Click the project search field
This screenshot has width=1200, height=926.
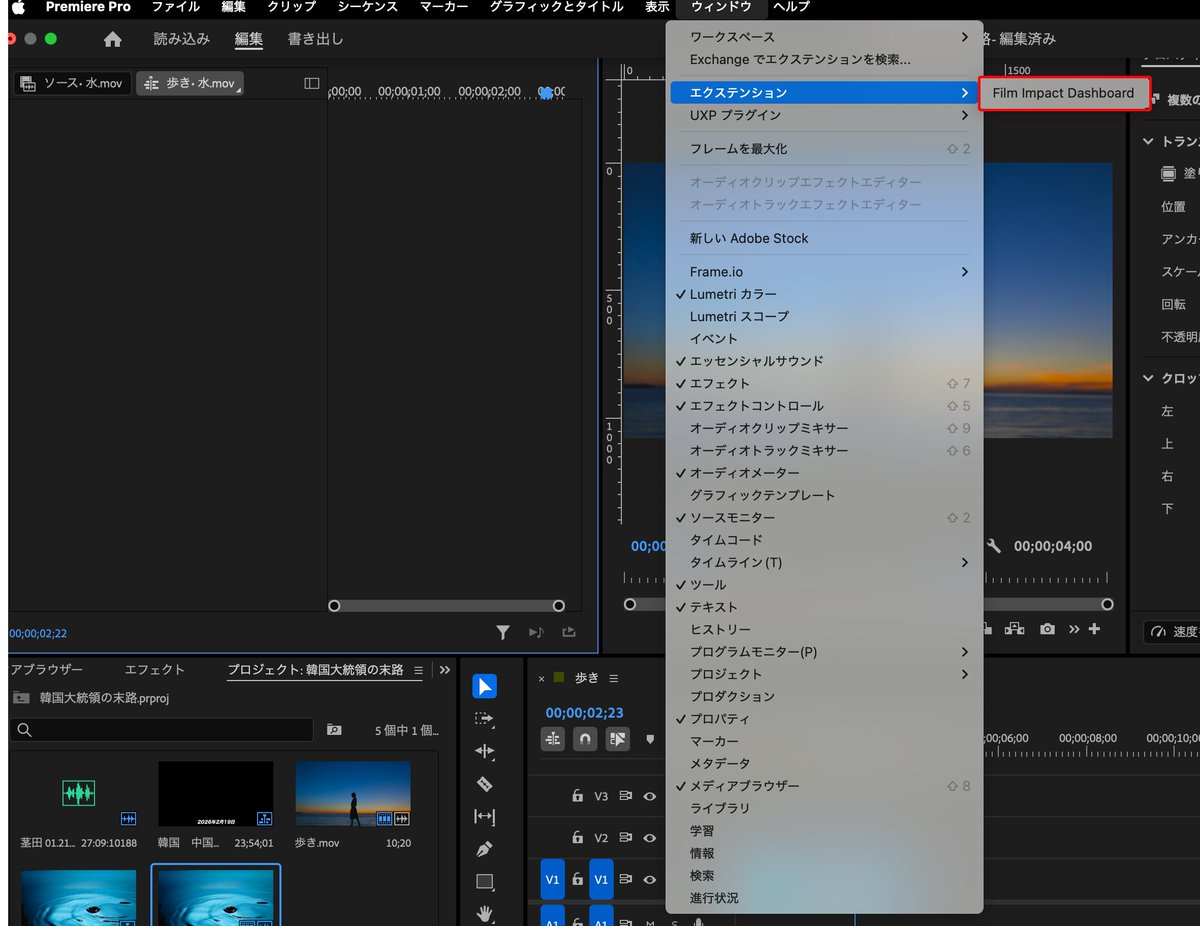coord(162,730)
